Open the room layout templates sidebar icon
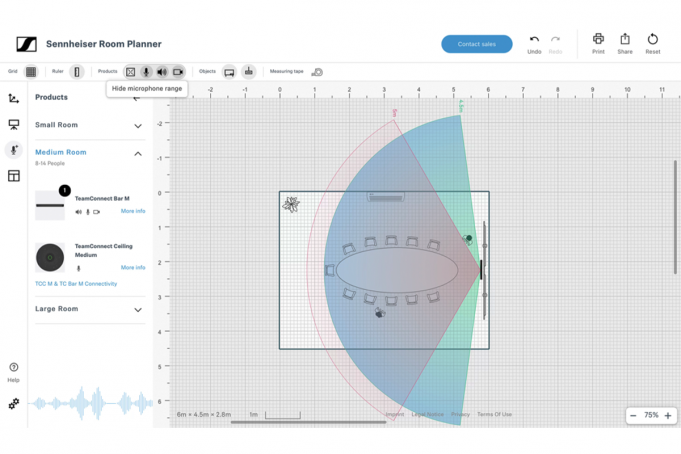The height and width of the screenshot is (454, 681). click(13, 176)
